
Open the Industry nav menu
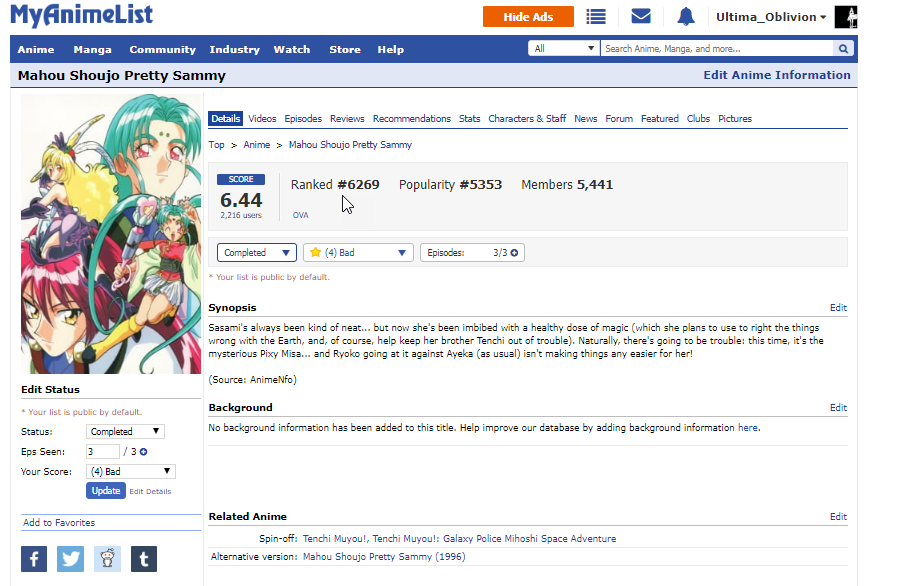pos(234,49)
